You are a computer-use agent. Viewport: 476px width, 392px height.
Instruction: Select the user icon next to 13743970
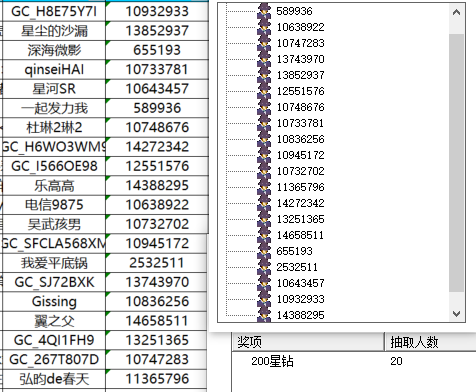264,59
